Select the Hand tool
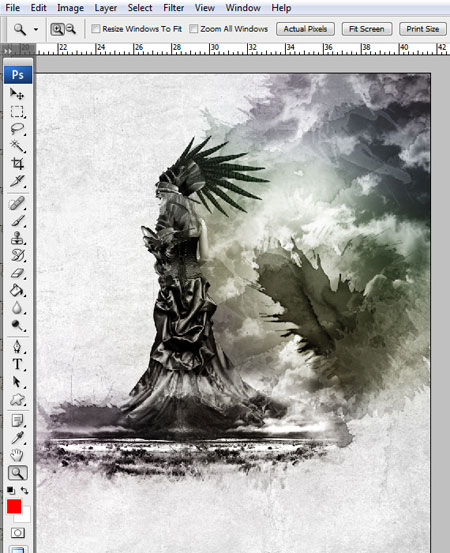Image resolution: width=450 pixels, height=553 pixels. coord(17,455)
